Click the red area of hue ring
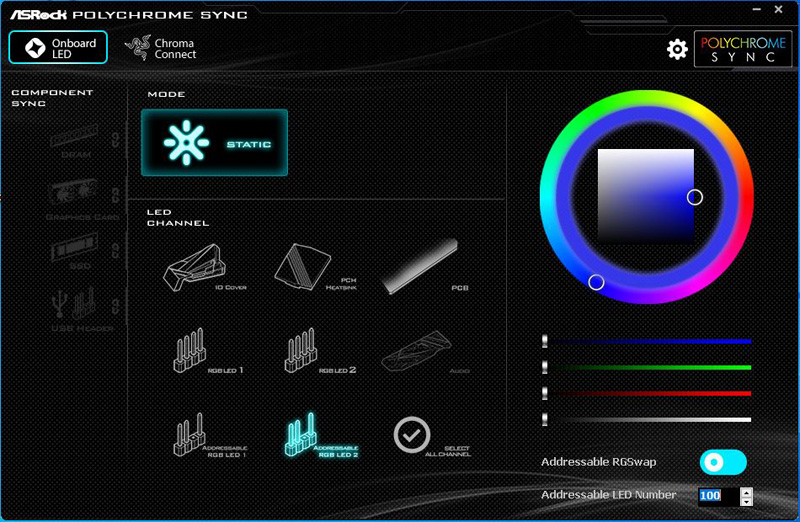The image size is (800, 522). (x=745, y=198)
